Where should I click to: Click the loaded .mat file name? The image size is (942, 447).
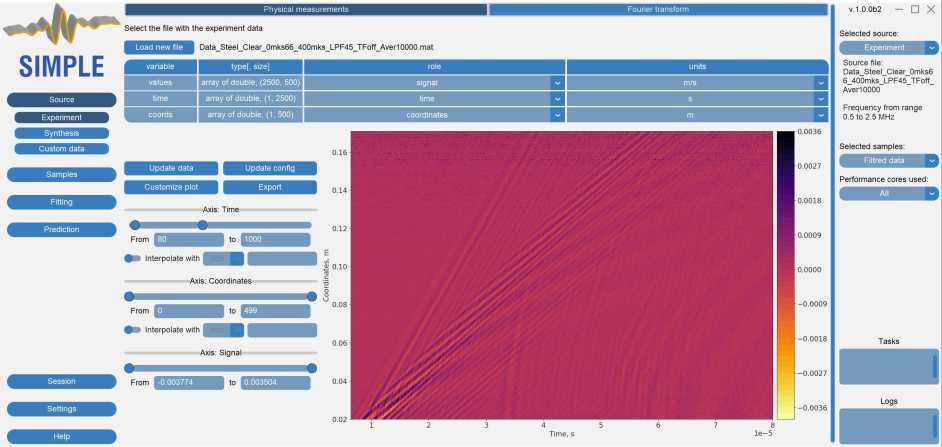point(317,47)
